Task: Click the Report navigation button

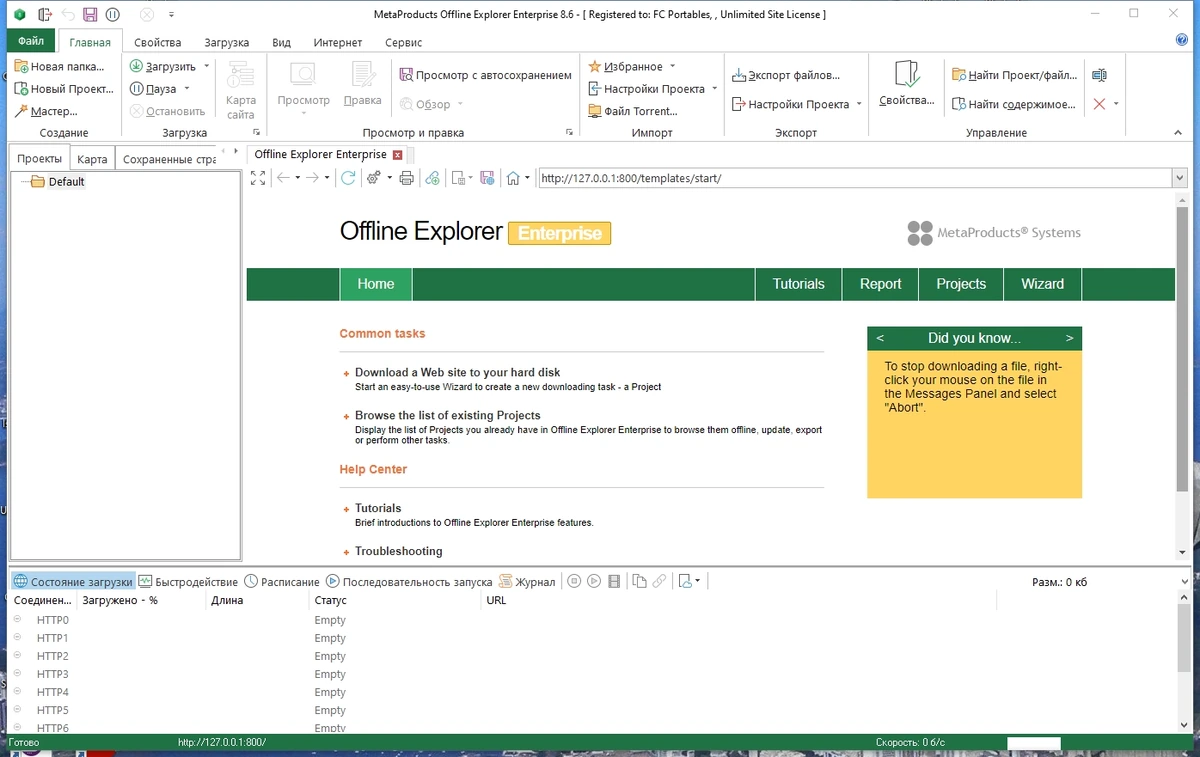Action: 880,284
